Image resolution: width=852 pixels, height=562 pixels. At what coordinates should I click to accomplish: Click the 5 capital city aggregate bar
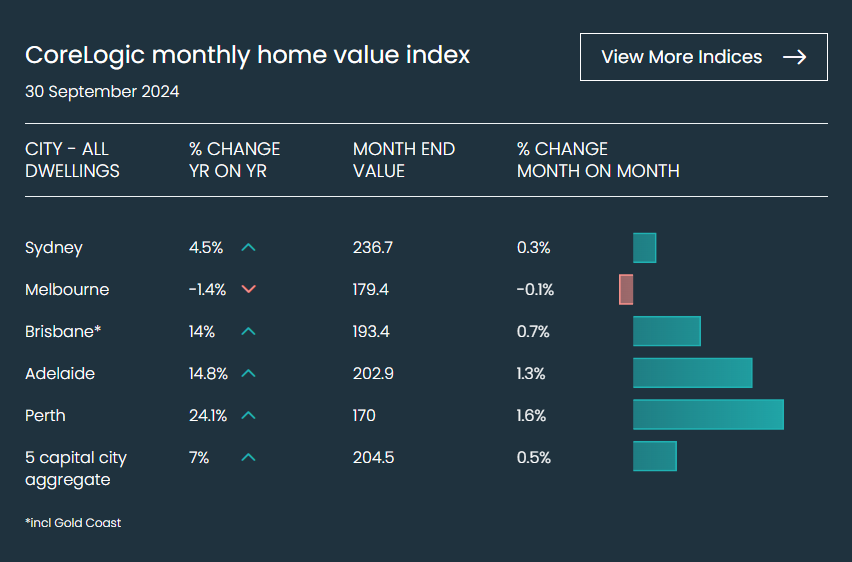pyautogui.click(x=654, y=456)
